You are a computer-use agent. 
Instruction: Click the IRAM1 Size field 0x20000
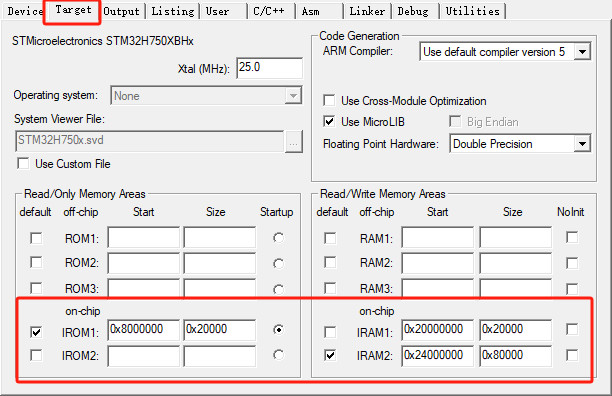516,330
